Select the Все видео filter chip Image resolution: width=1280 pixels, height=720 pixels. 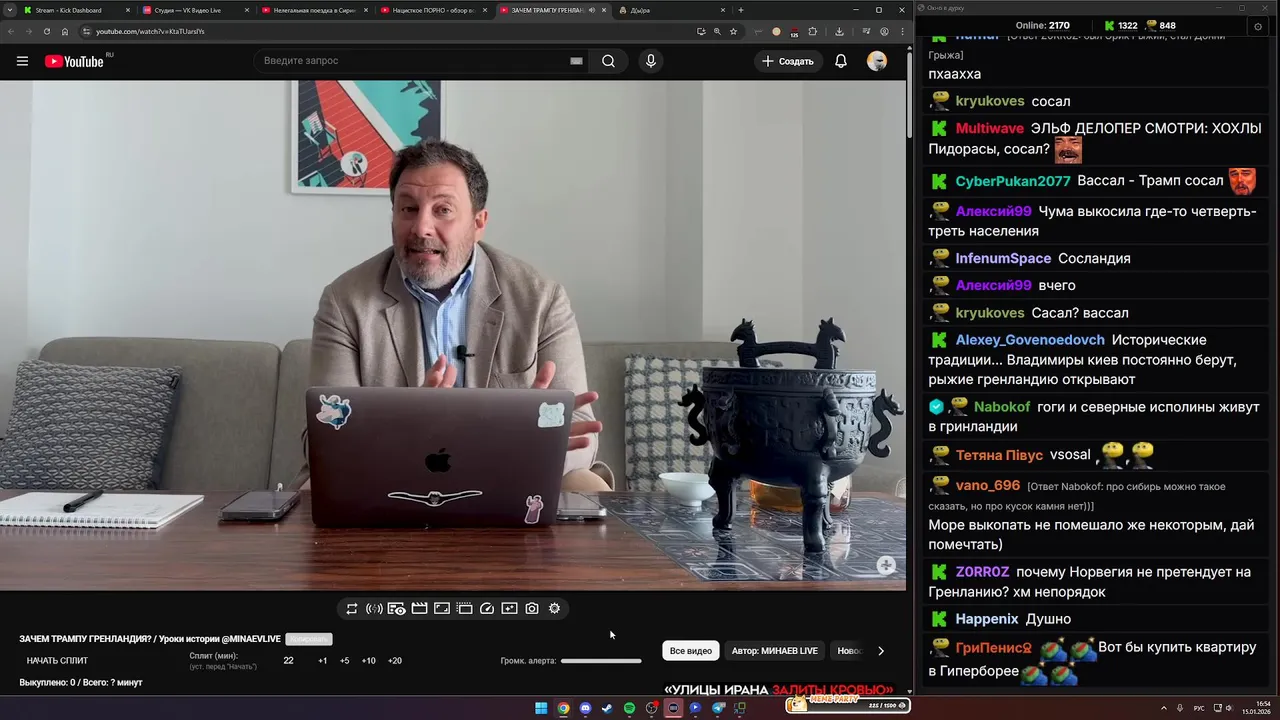691,651
